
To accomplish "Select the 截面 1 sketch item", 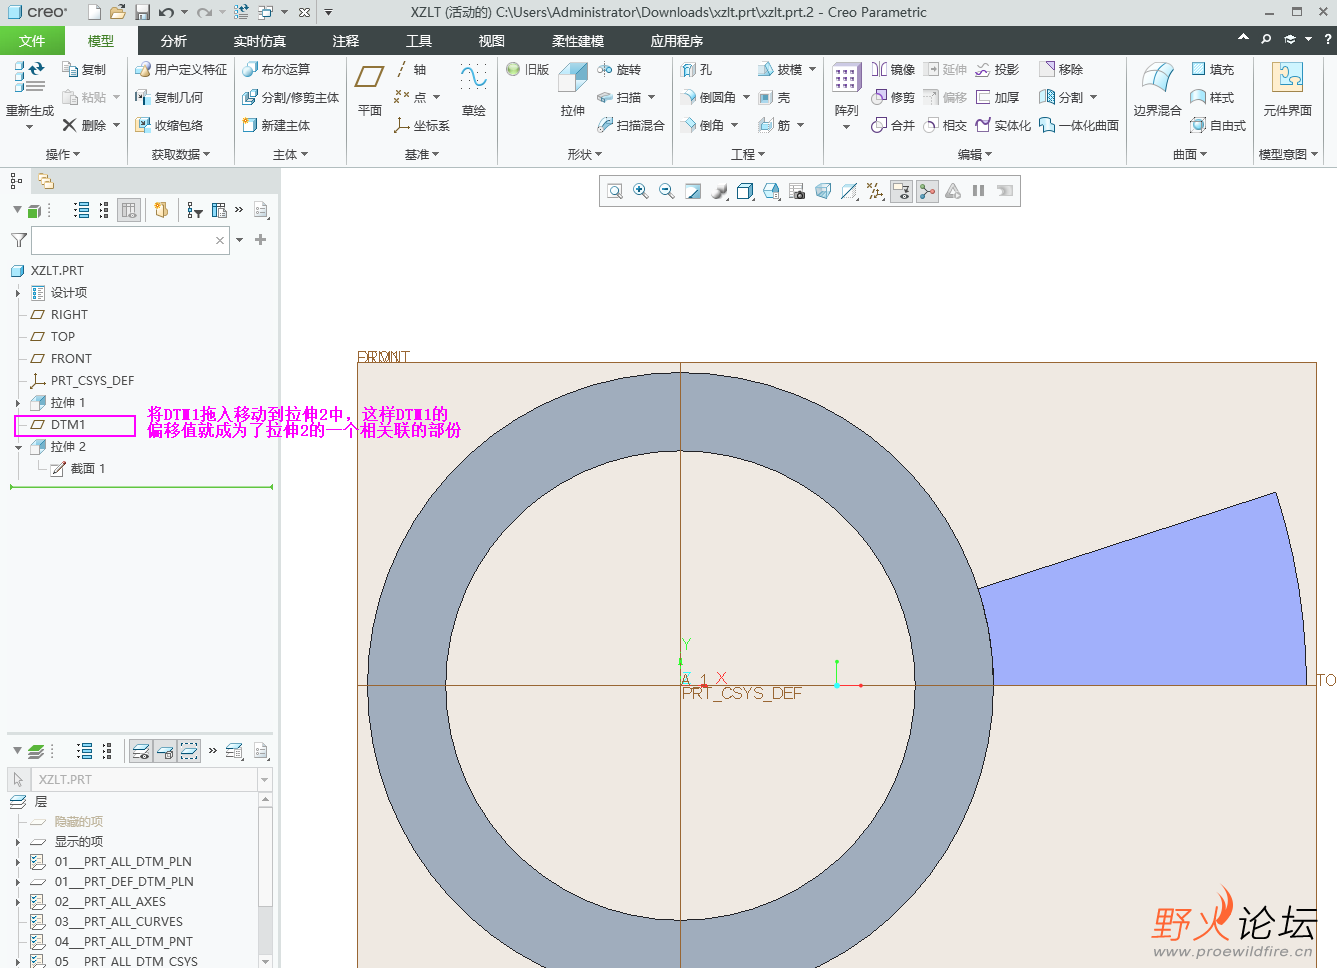I will pos(78,469).
